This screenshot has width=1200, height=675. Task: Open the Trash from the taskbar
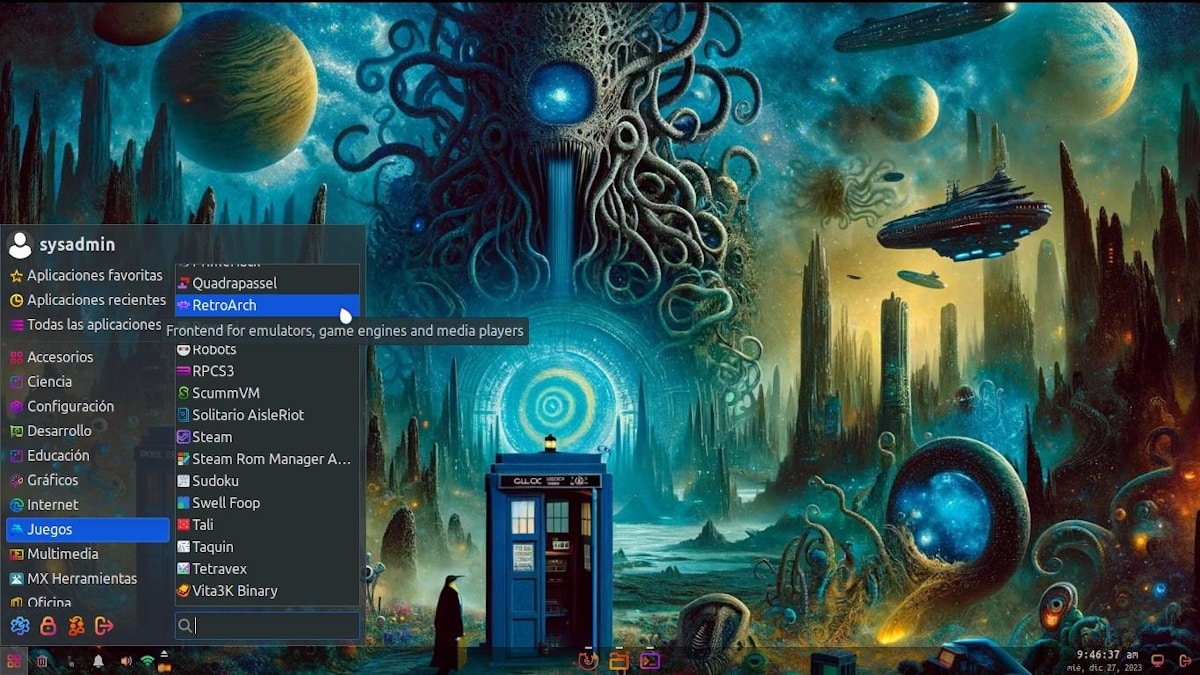[x=42, y=661]
